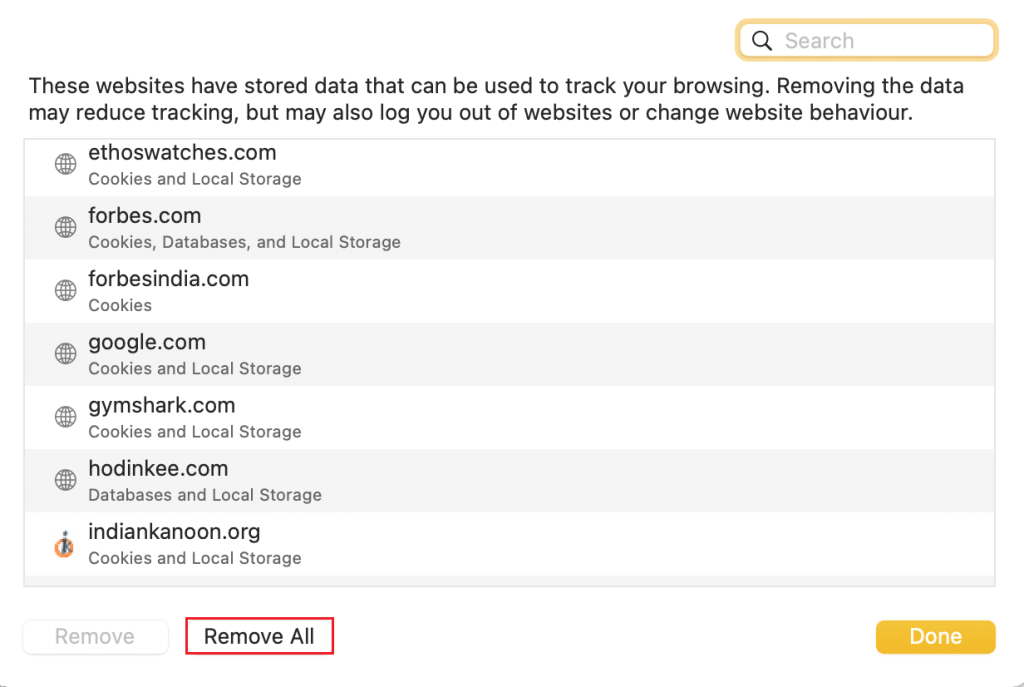This screenshot has height=687, width=1024.
Task: Click the globe icon beside forbesindia.com
Action: click(x=66, y=291)
